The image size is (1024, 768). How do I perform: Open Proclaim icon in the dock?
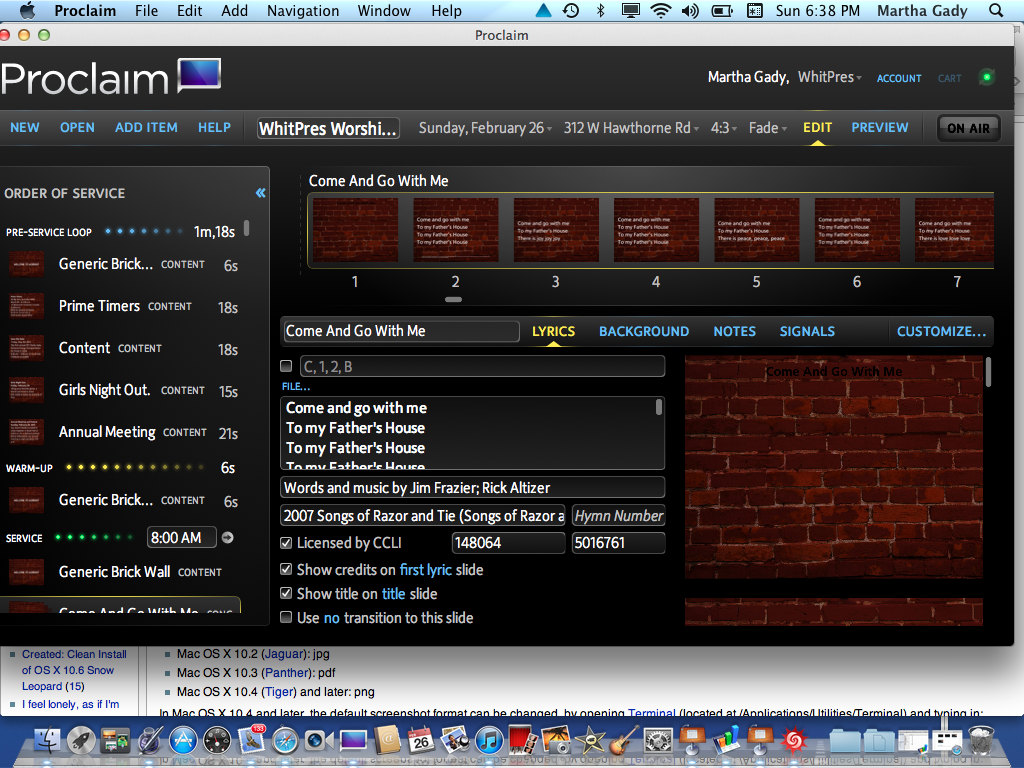click(353, 741)
